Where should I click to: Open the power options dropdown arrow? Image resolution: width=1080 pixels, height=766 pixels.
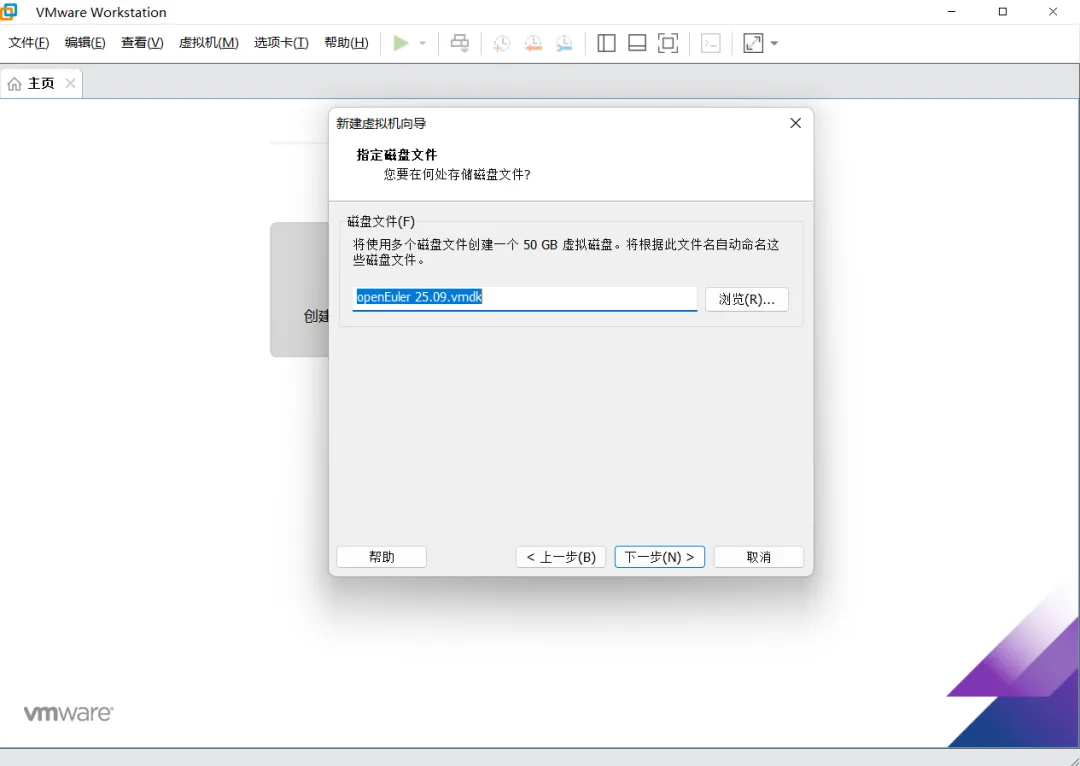[423, 43]
